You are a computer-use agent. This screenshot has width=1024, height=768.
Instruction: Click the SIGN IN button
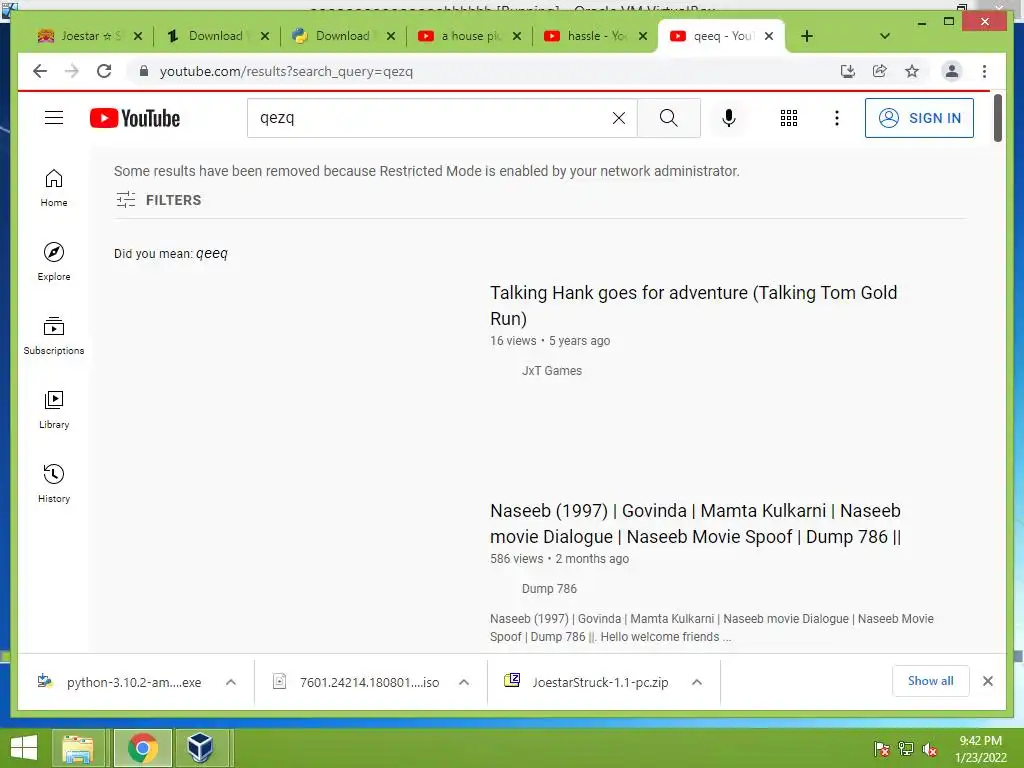click(x=919, y=118)
